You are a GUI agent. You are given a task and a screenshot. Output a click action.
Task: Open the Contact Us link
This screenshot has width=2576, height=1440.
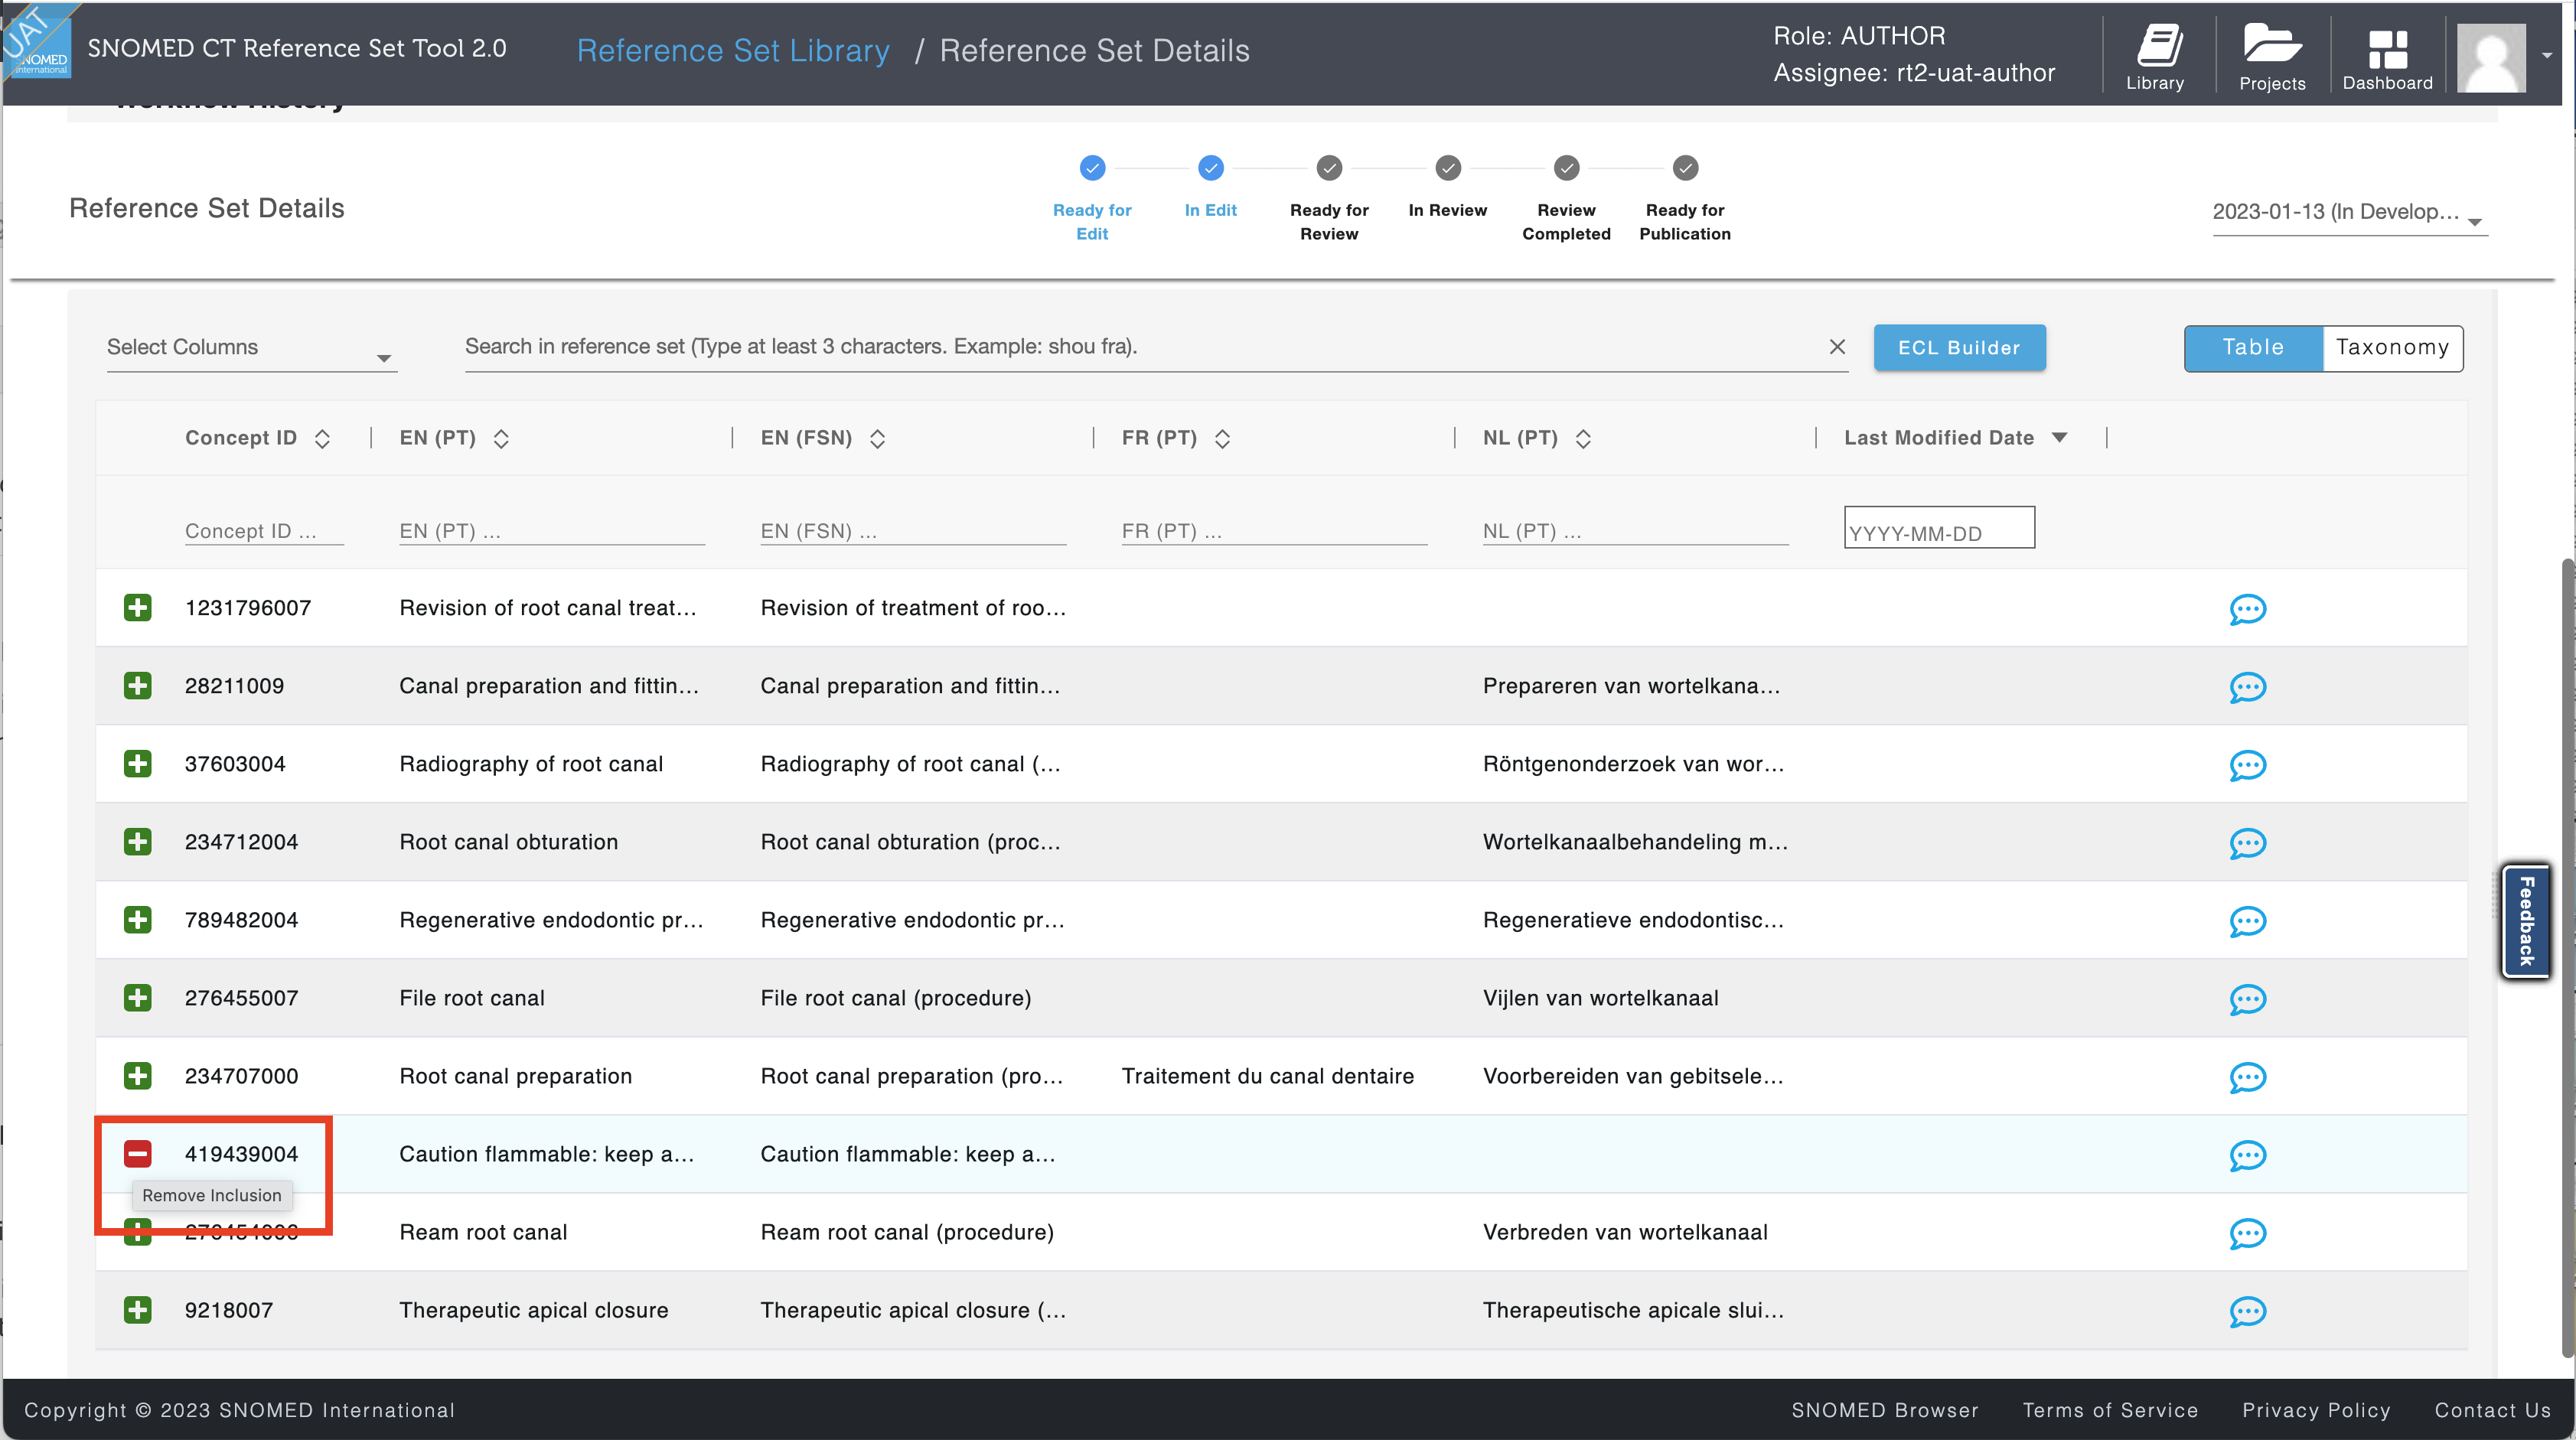click(x=2492, y=1410)
